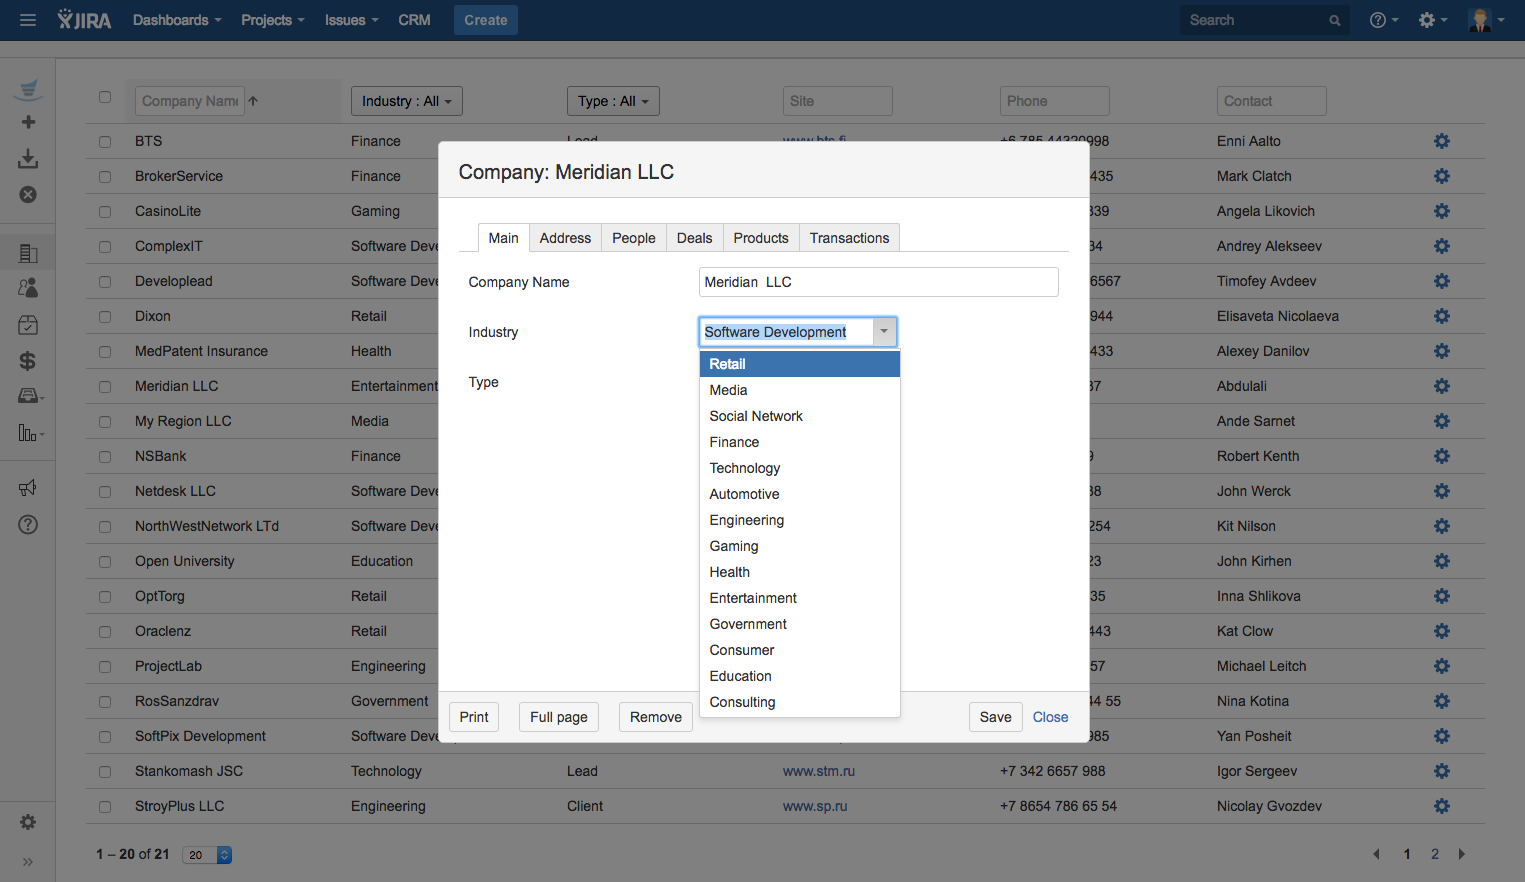This screenshot has height=882, width=1525.
Task: Click the import download icon in sidebar
Action: coord(28,159)
